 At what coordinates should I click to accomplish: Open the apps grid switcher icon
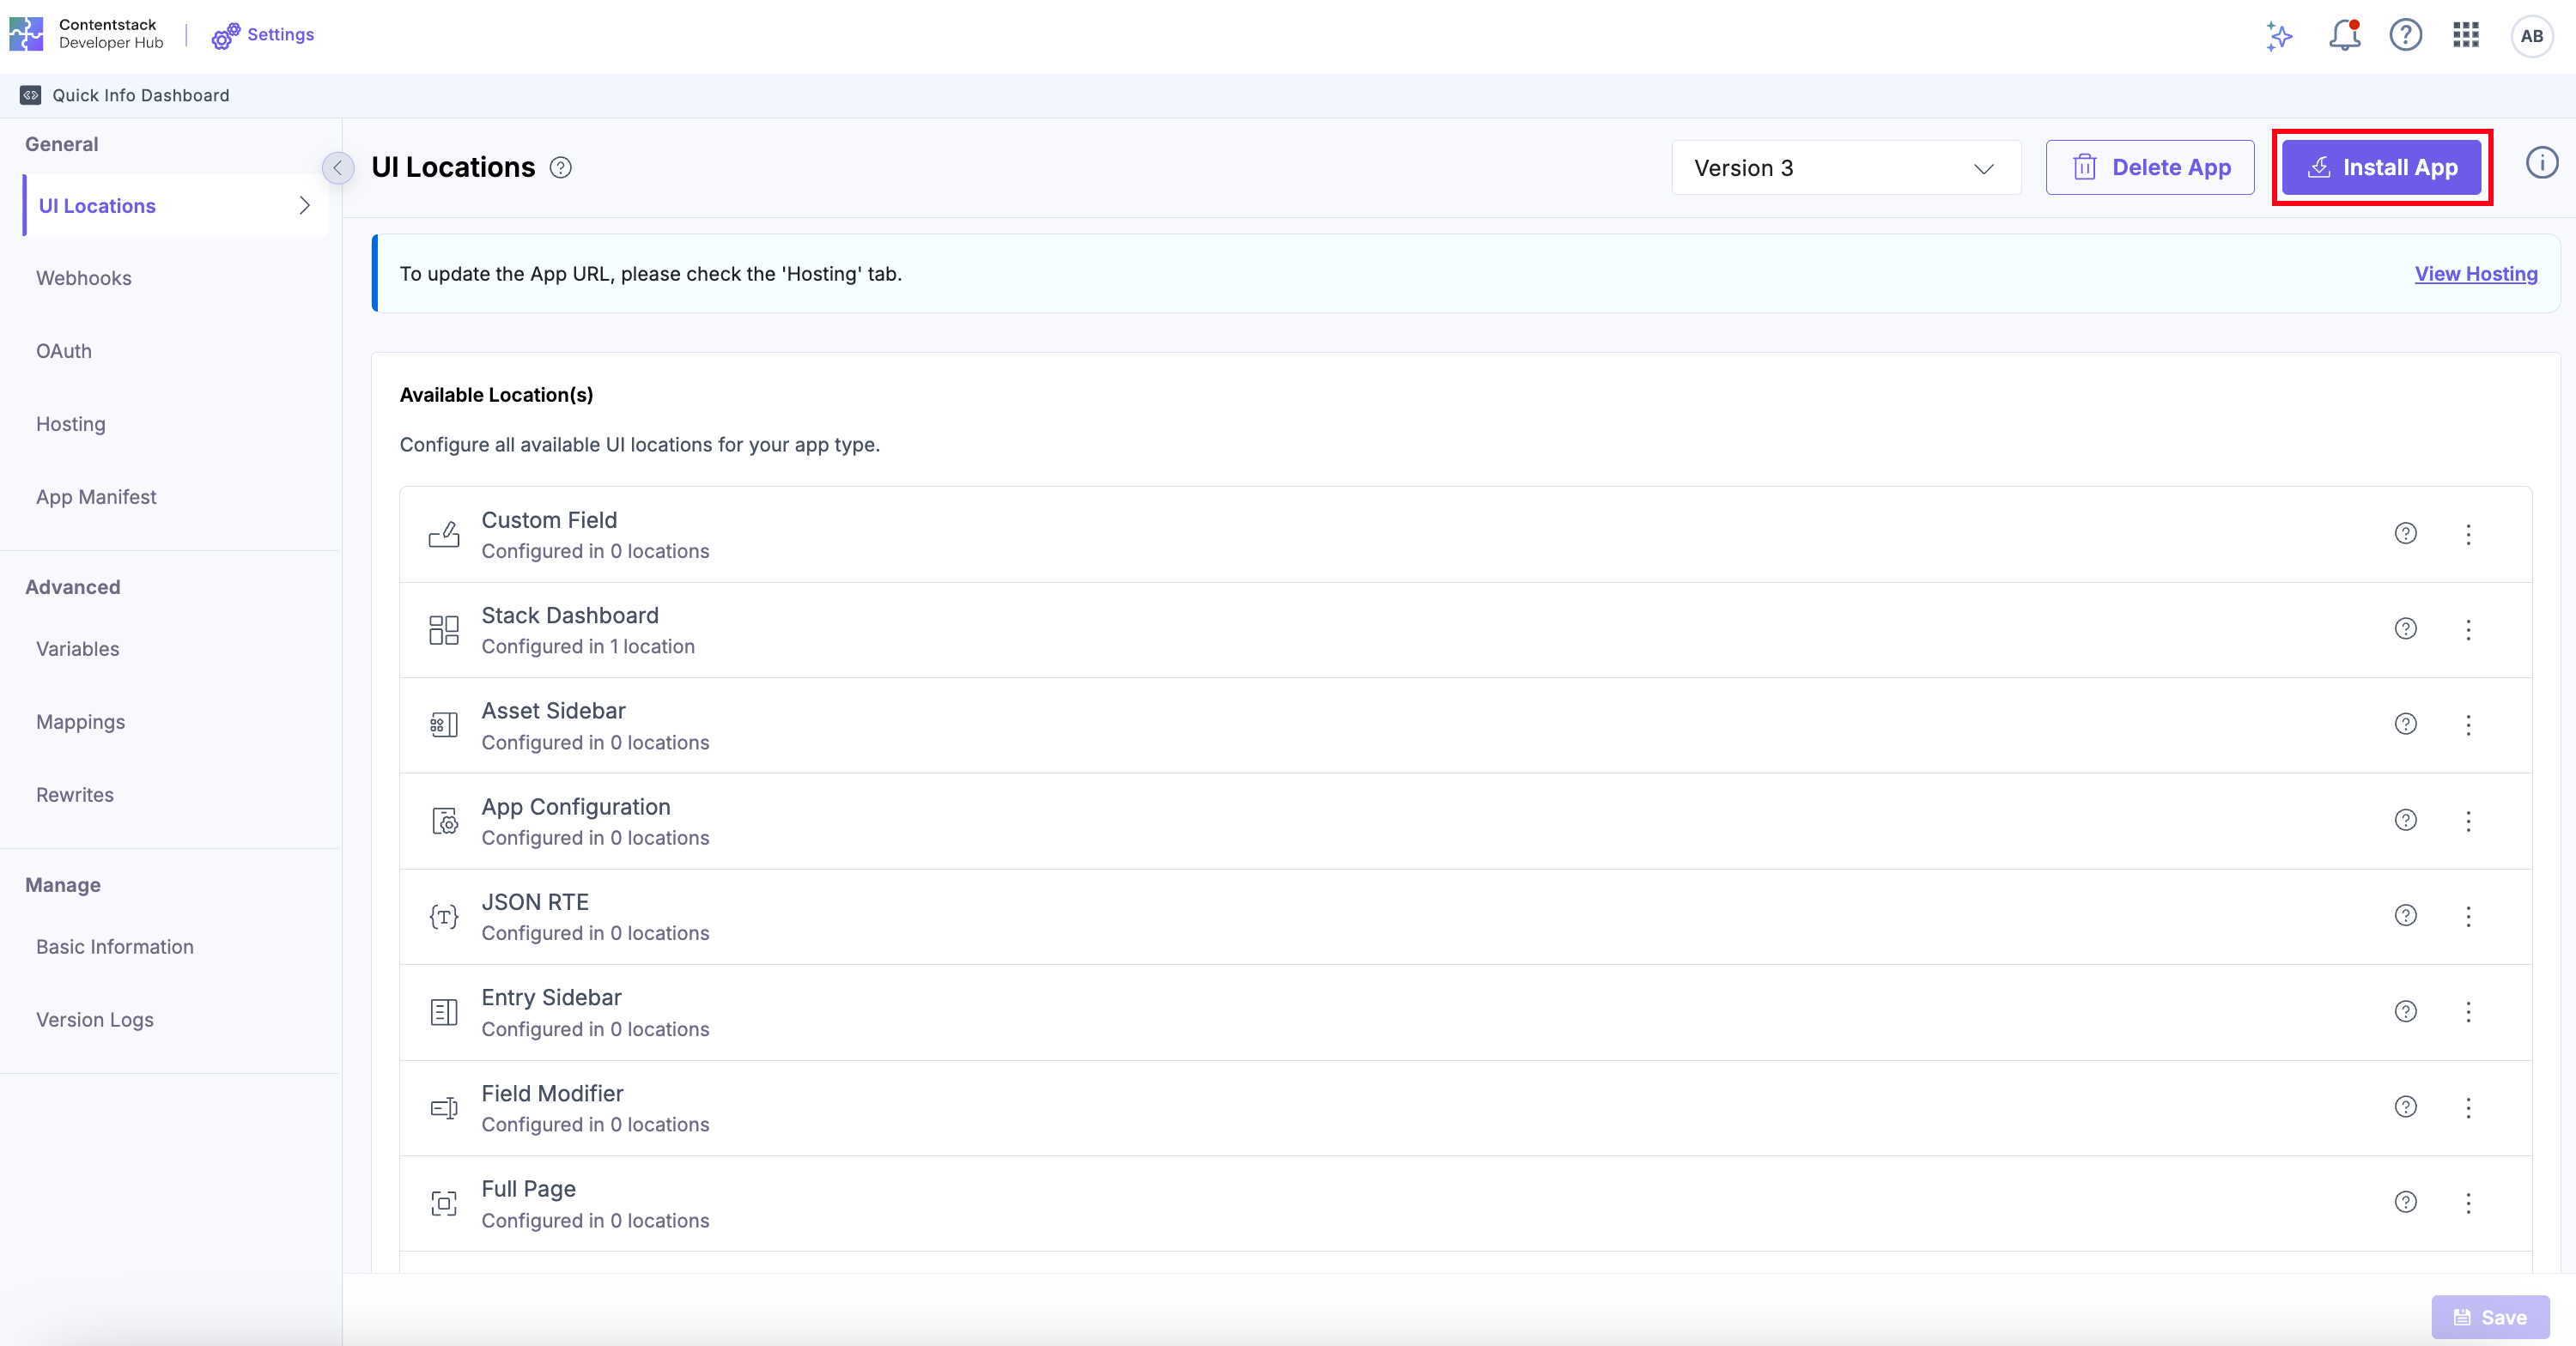[x=2466, y=36]
